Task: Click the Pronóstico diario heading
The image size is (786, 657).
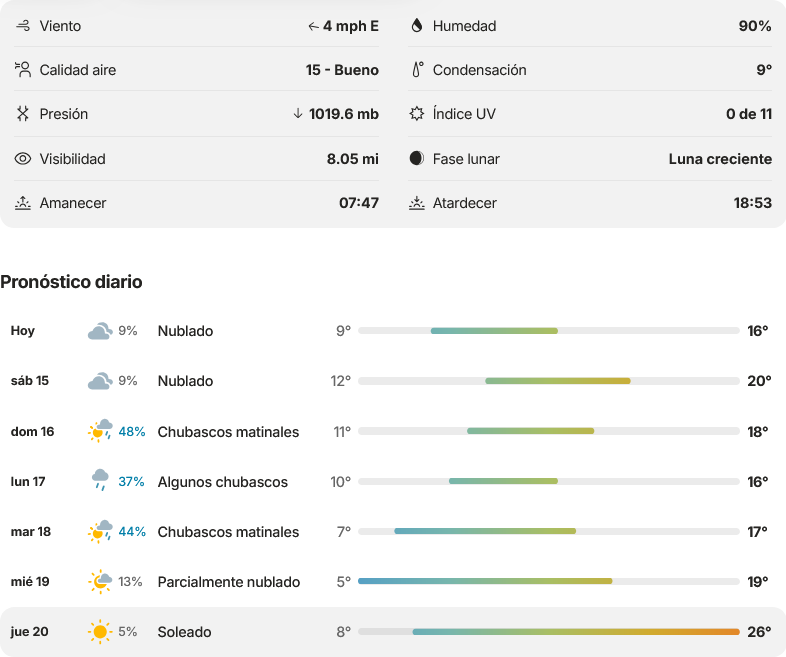Action: click(x=71, y=282)
